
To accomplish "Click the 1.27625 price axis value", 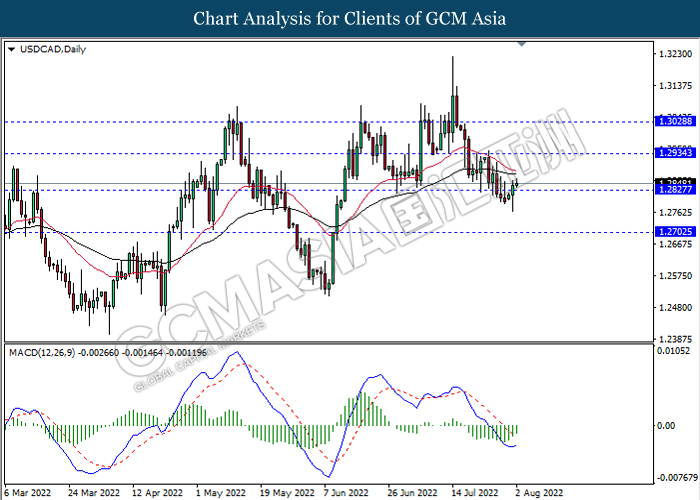I will click(675, 212).
